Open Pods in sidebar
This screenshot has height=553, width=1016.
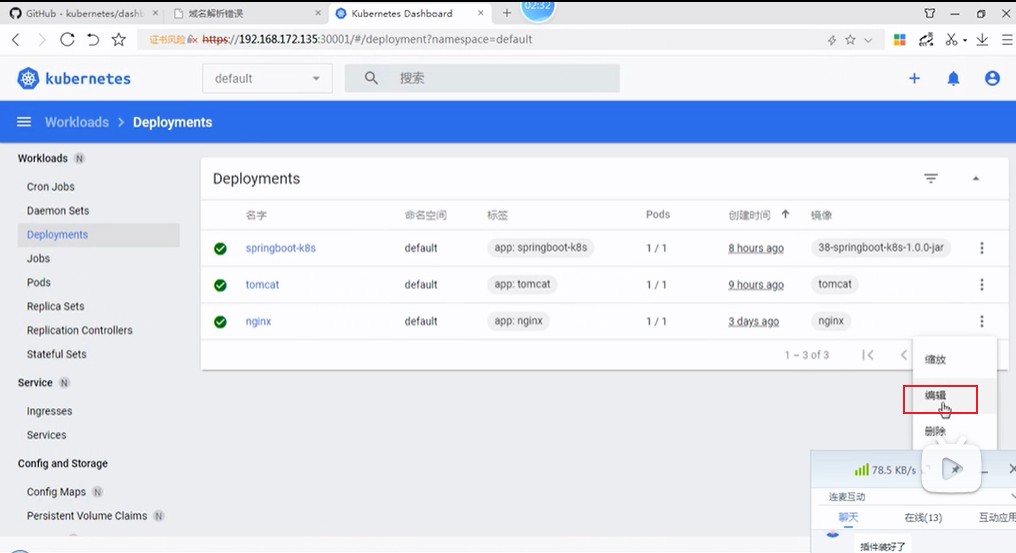point(38,283)
